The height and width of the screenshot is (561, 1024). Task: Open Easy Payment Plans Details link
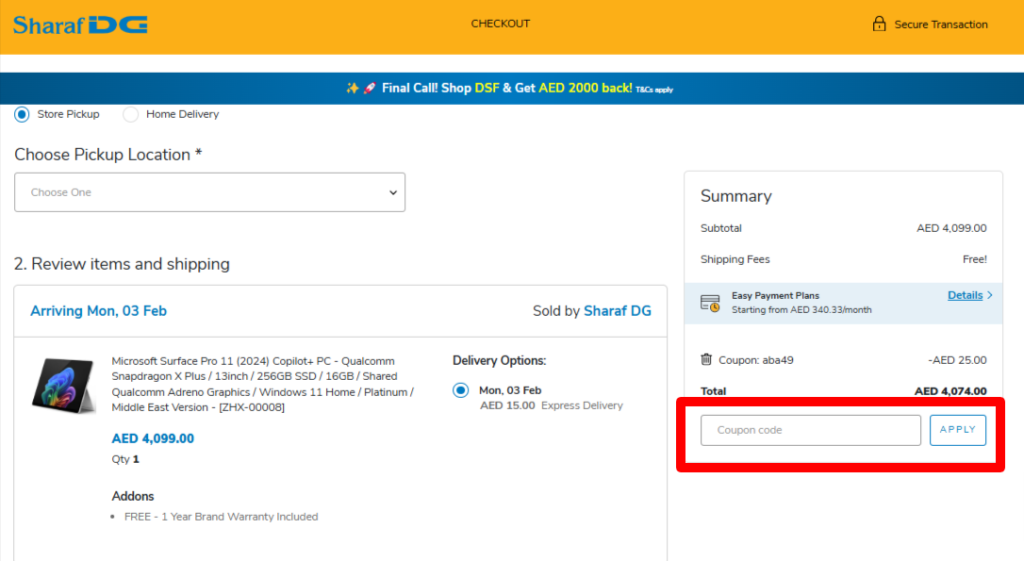click(x=965, y=295)
